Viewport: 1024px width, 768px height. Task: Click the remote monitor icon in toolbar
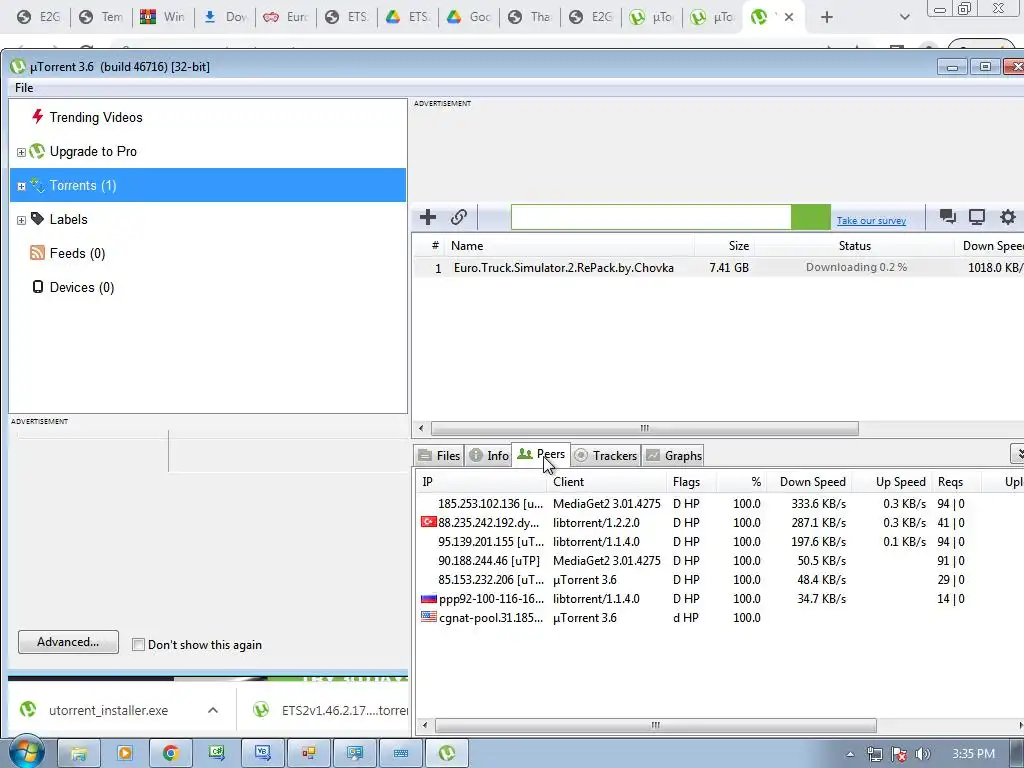tap(977, 217)
